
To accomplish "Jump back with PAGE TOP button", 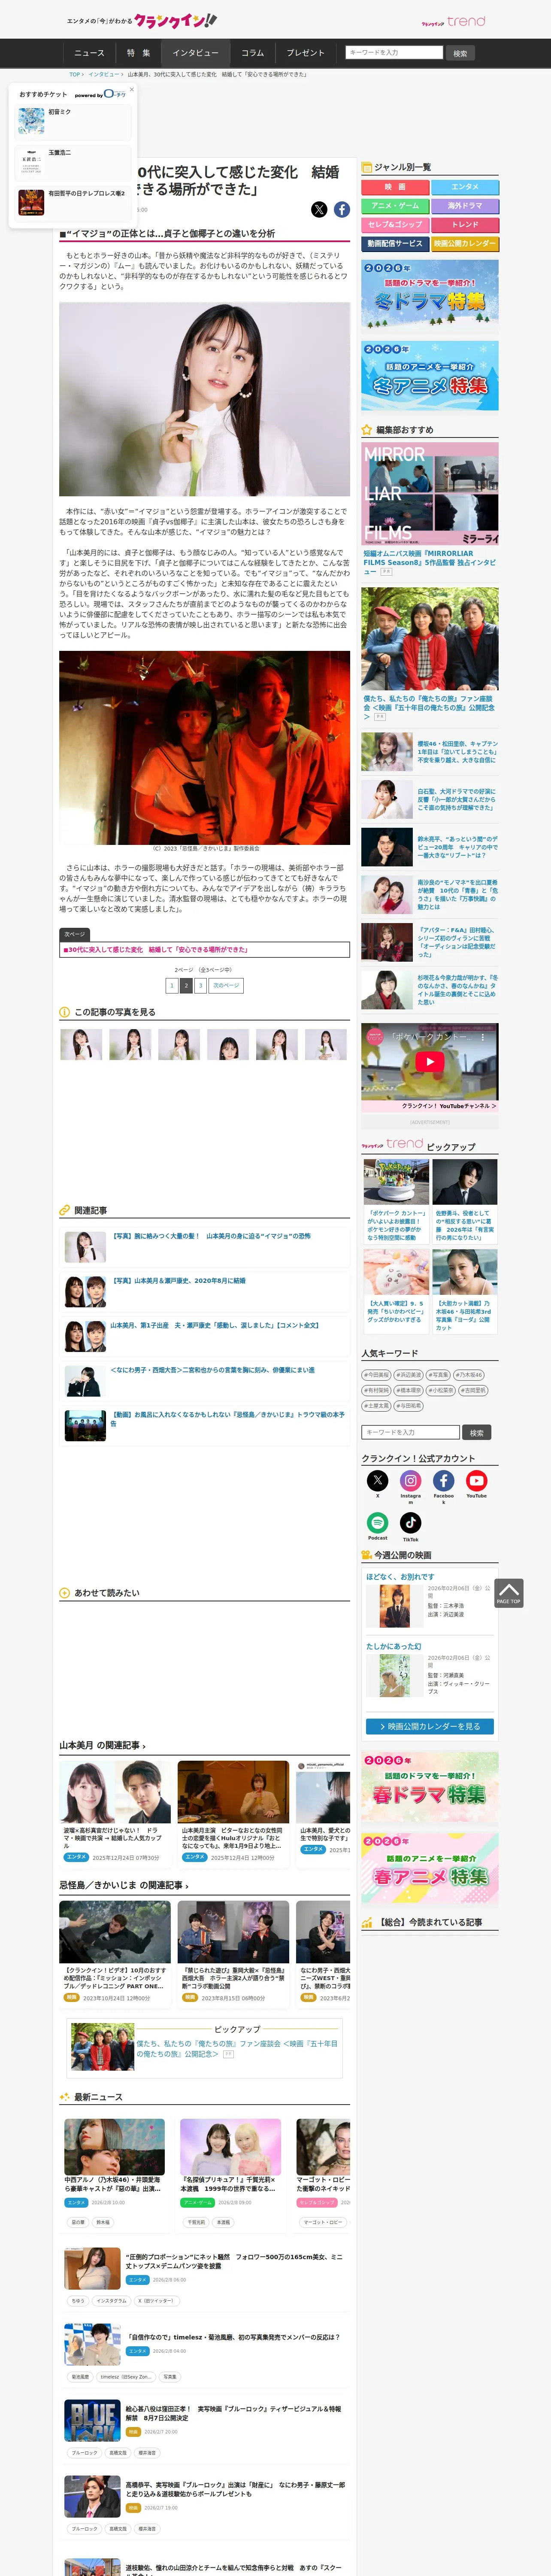I will (x=508, y=1592).
